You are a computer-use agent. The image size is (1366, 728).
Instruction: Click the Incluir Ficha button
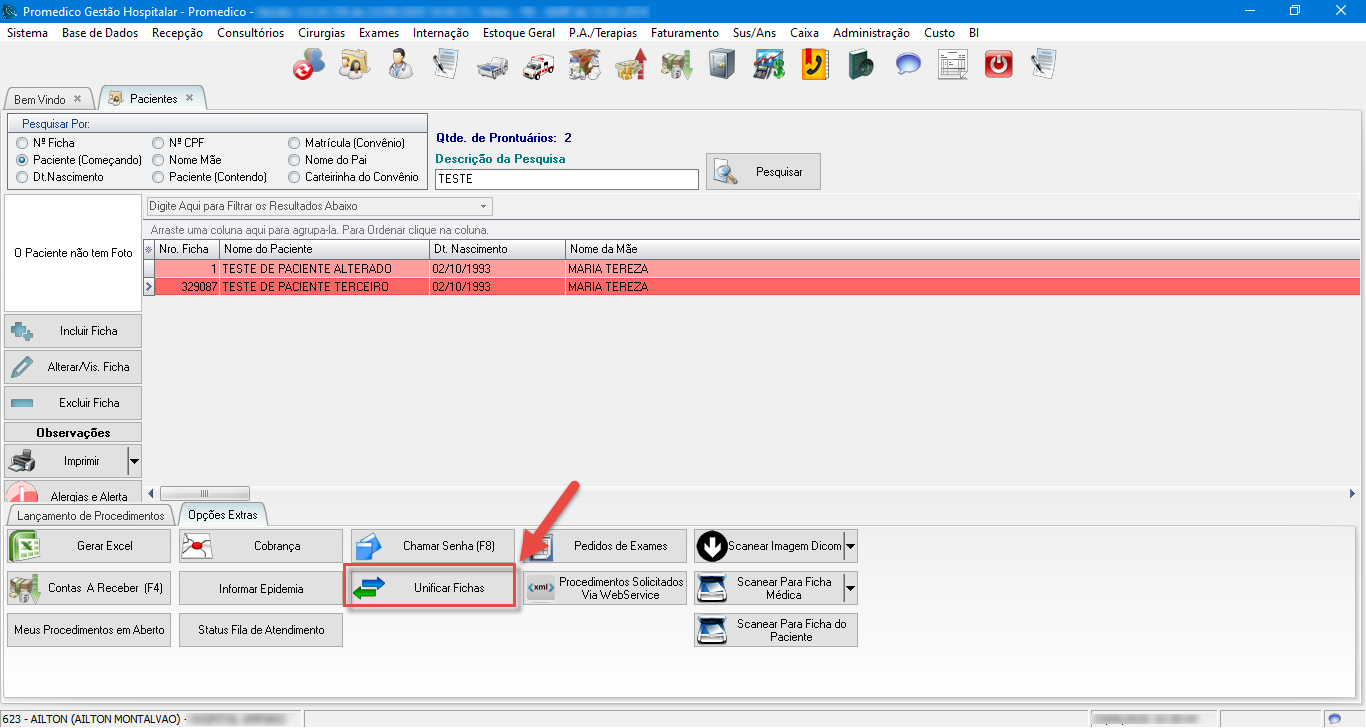pos(73,331)
